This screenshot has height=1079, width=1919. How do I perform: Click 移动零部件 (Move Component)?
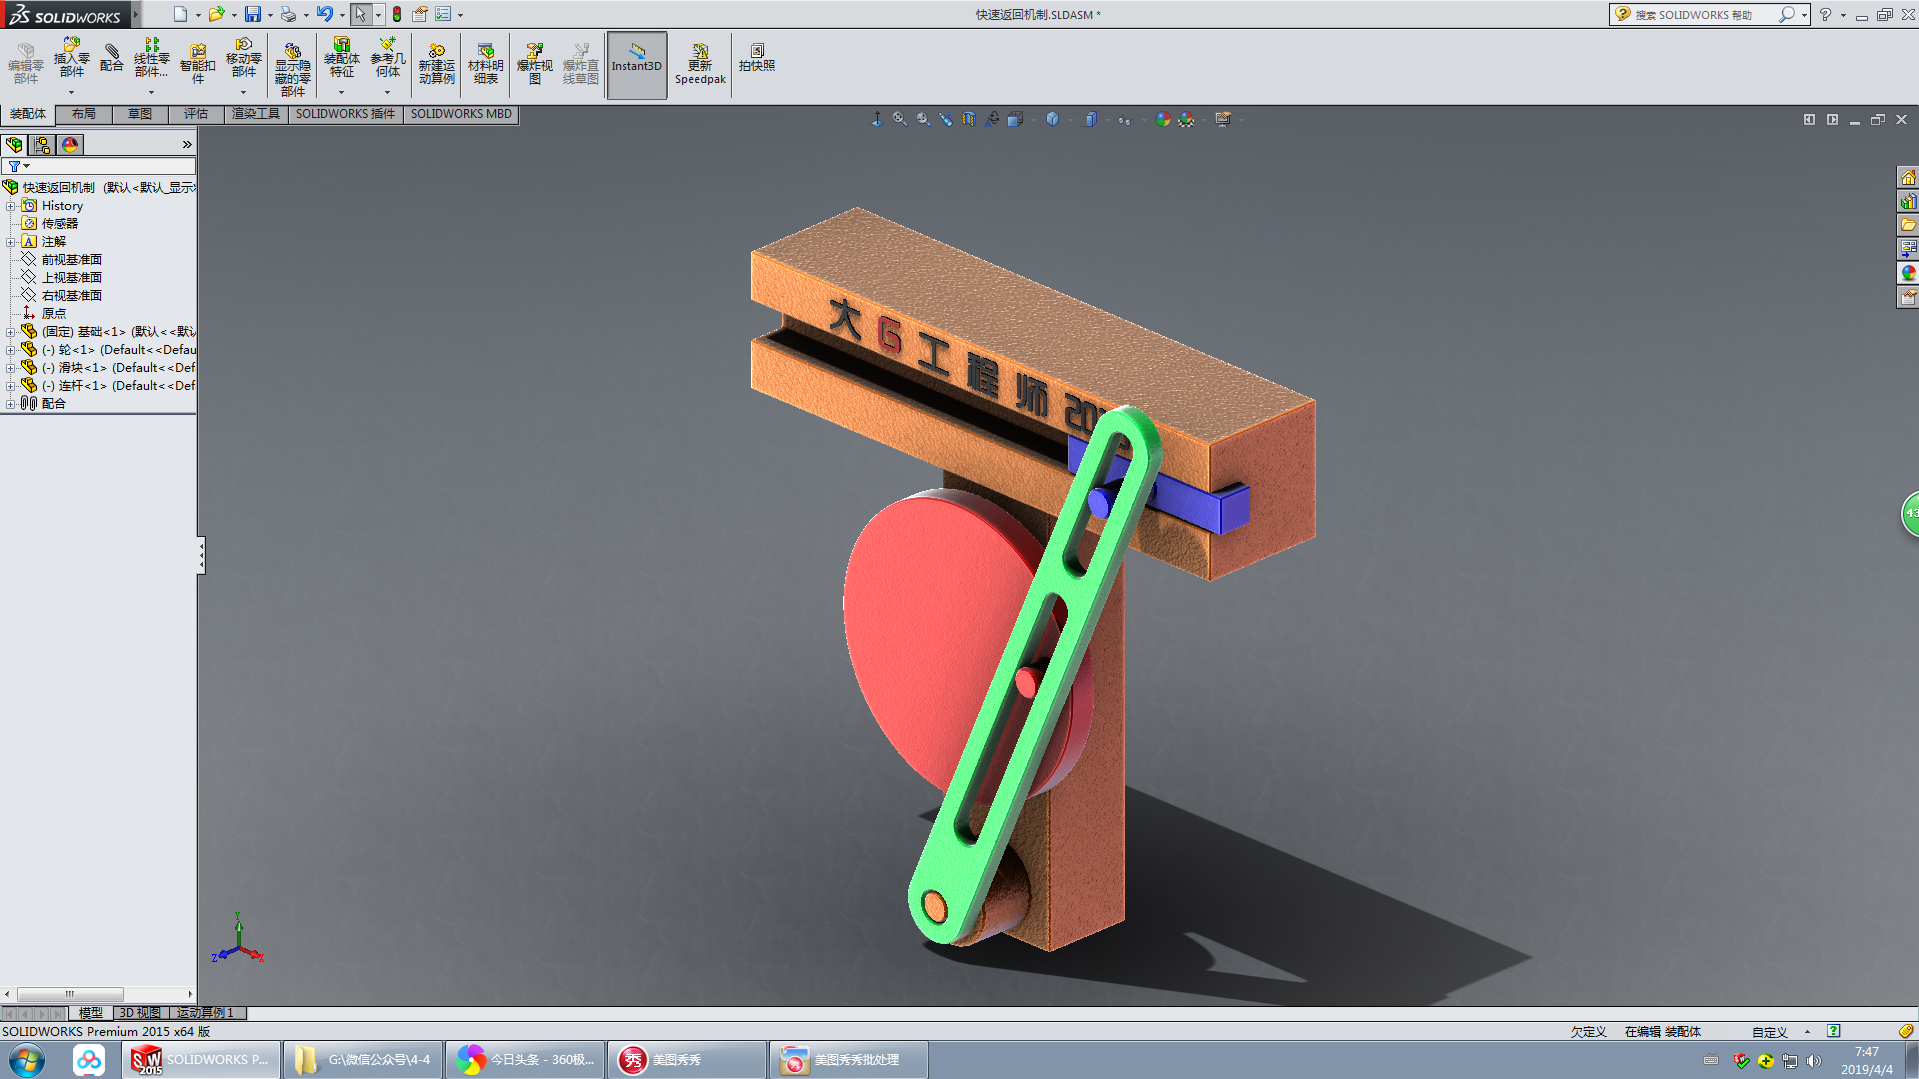click(243, 58)
